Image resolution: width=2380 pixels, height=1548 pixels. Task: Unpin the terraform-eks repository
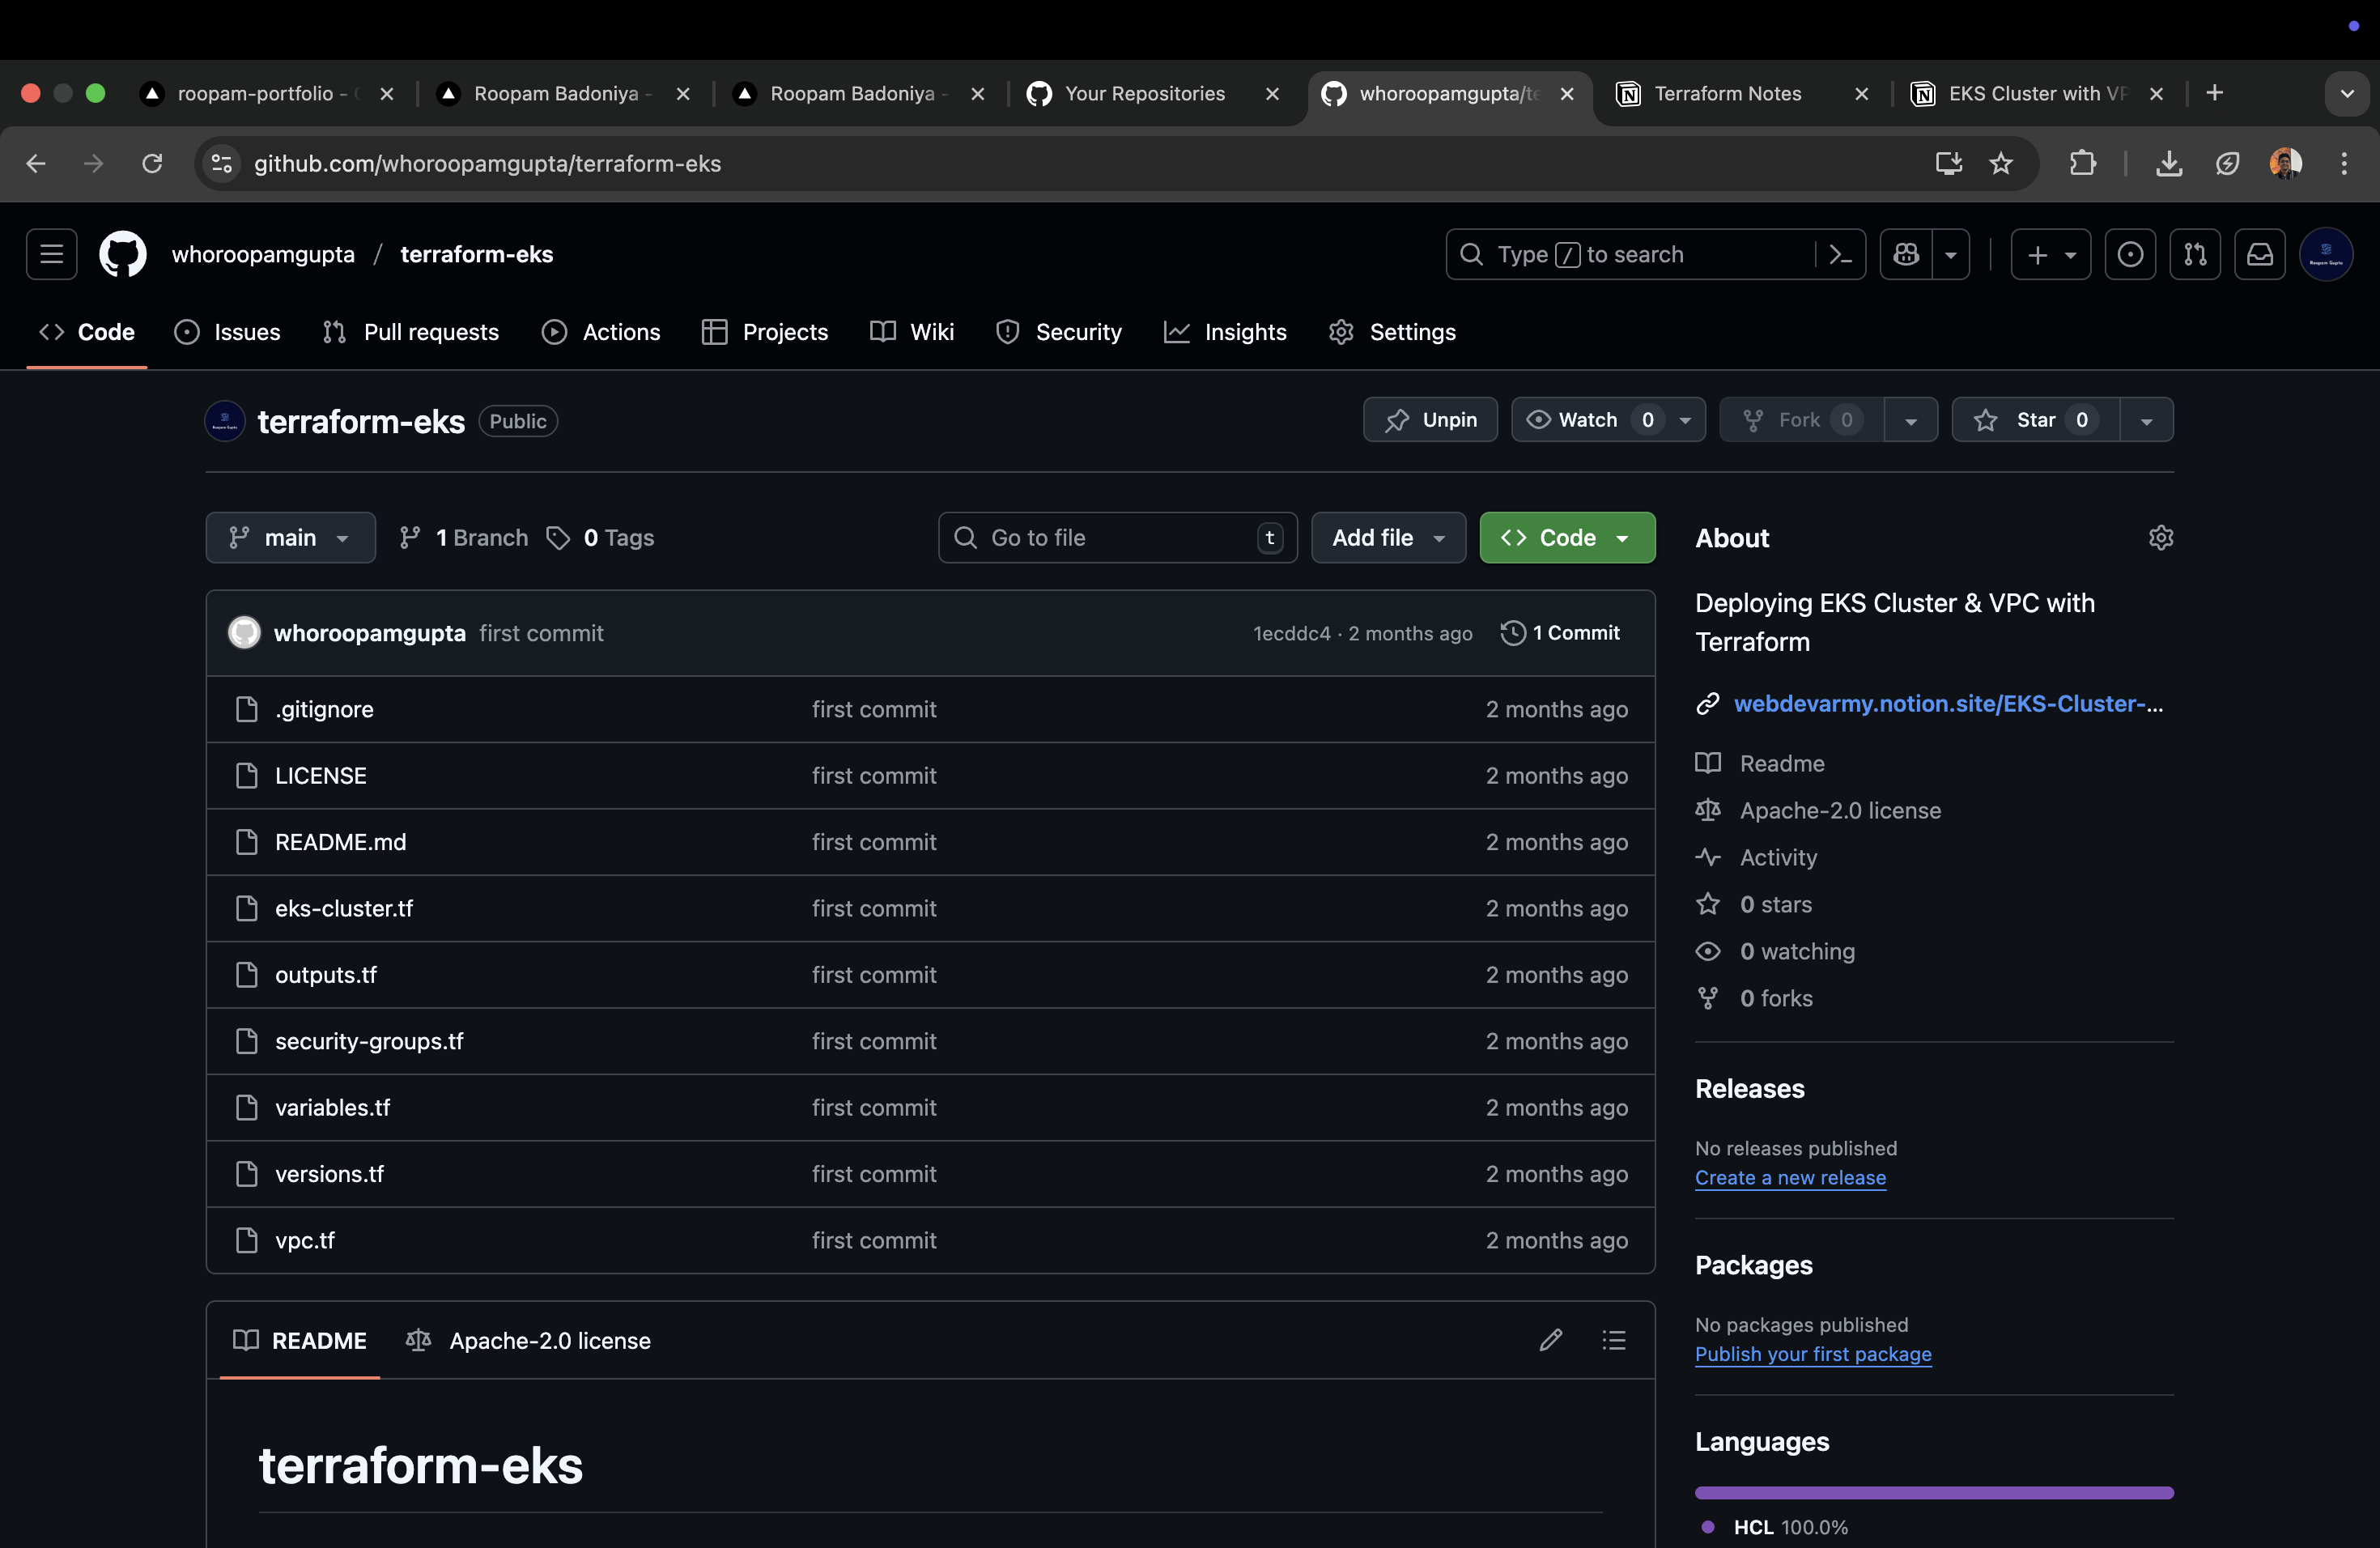coord(1430,420)
